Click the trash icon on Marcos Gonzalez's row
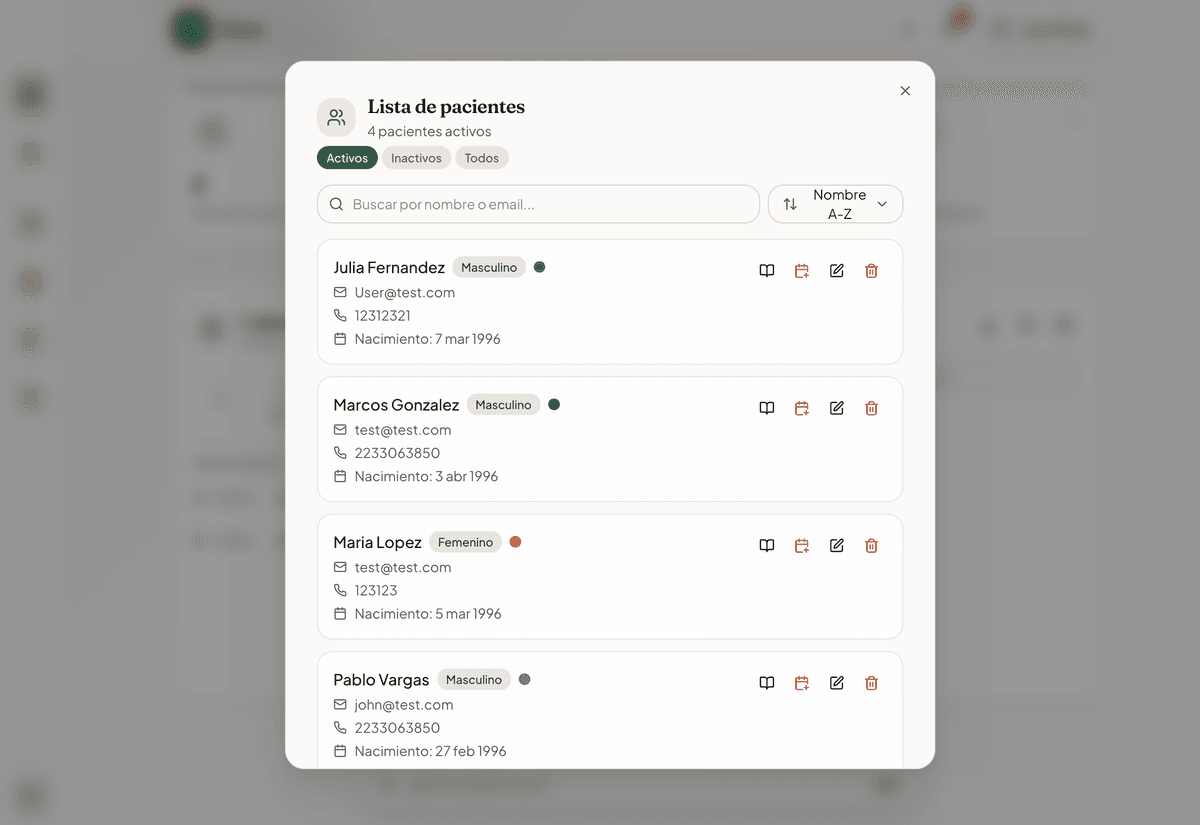 (871, 408)
